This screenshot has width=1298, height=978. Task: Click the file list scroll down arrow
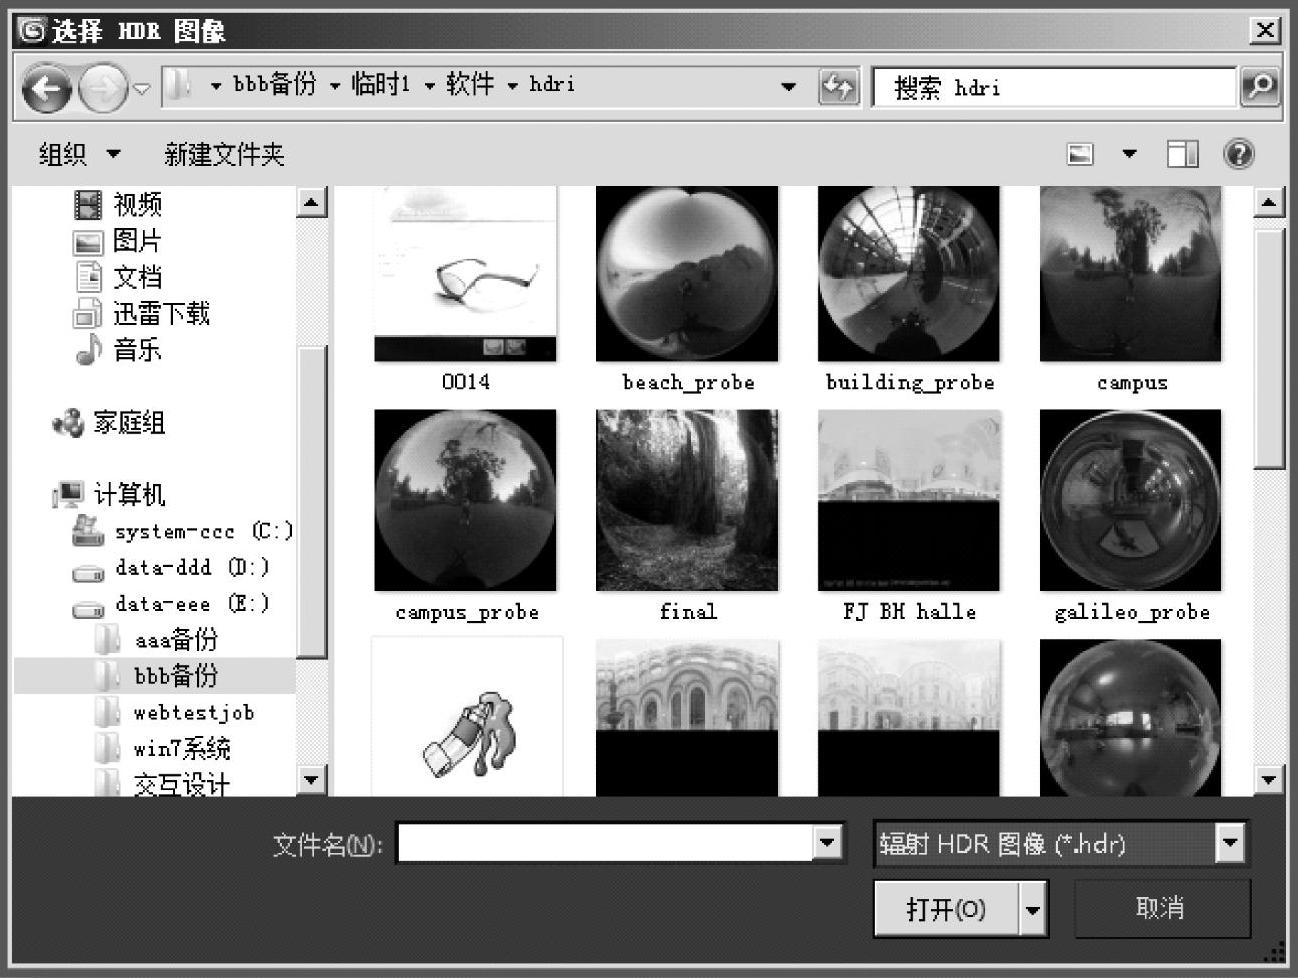[1269, 780]
